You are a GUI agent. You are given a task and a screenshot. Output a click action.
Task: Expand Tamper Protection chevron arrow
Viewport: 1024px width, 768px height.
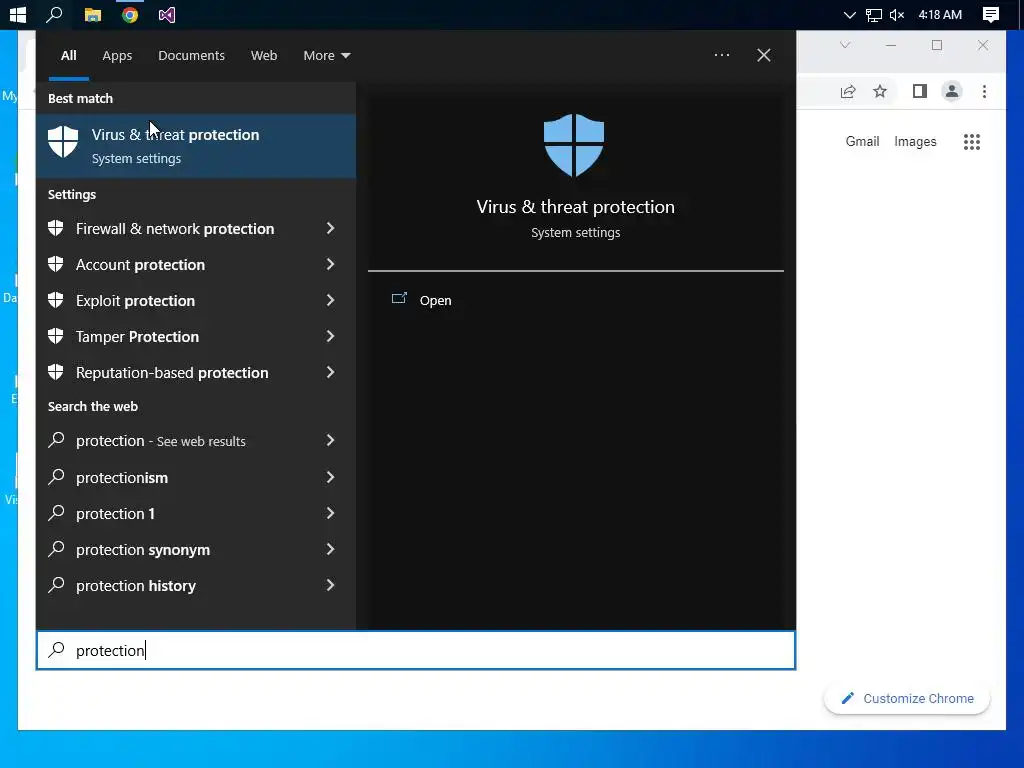point(330,336)
